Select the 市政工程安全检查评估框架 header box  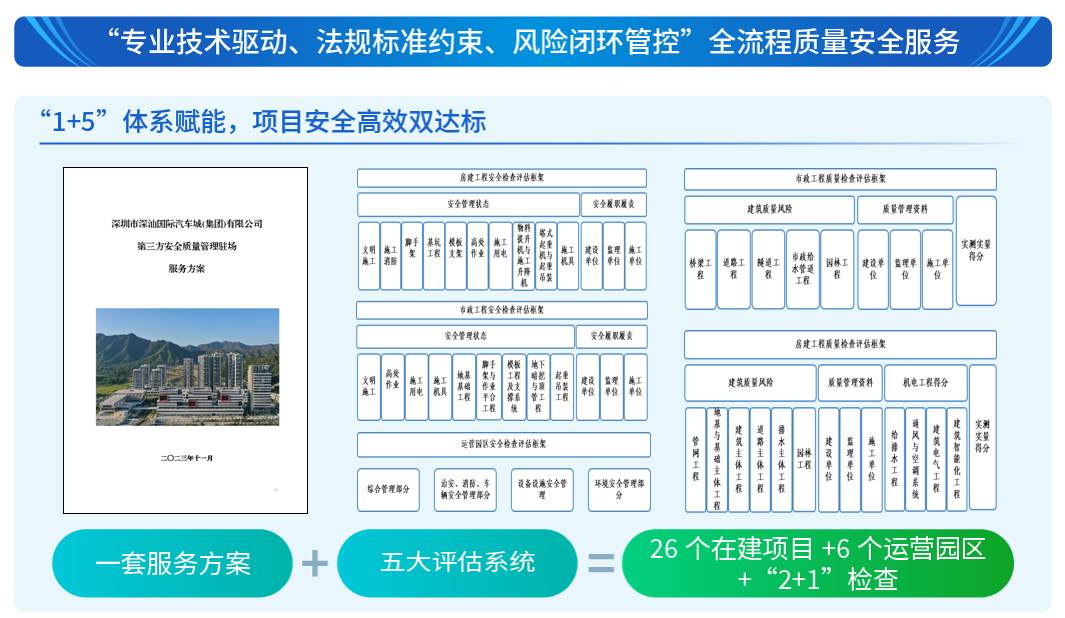click(502, 310)
